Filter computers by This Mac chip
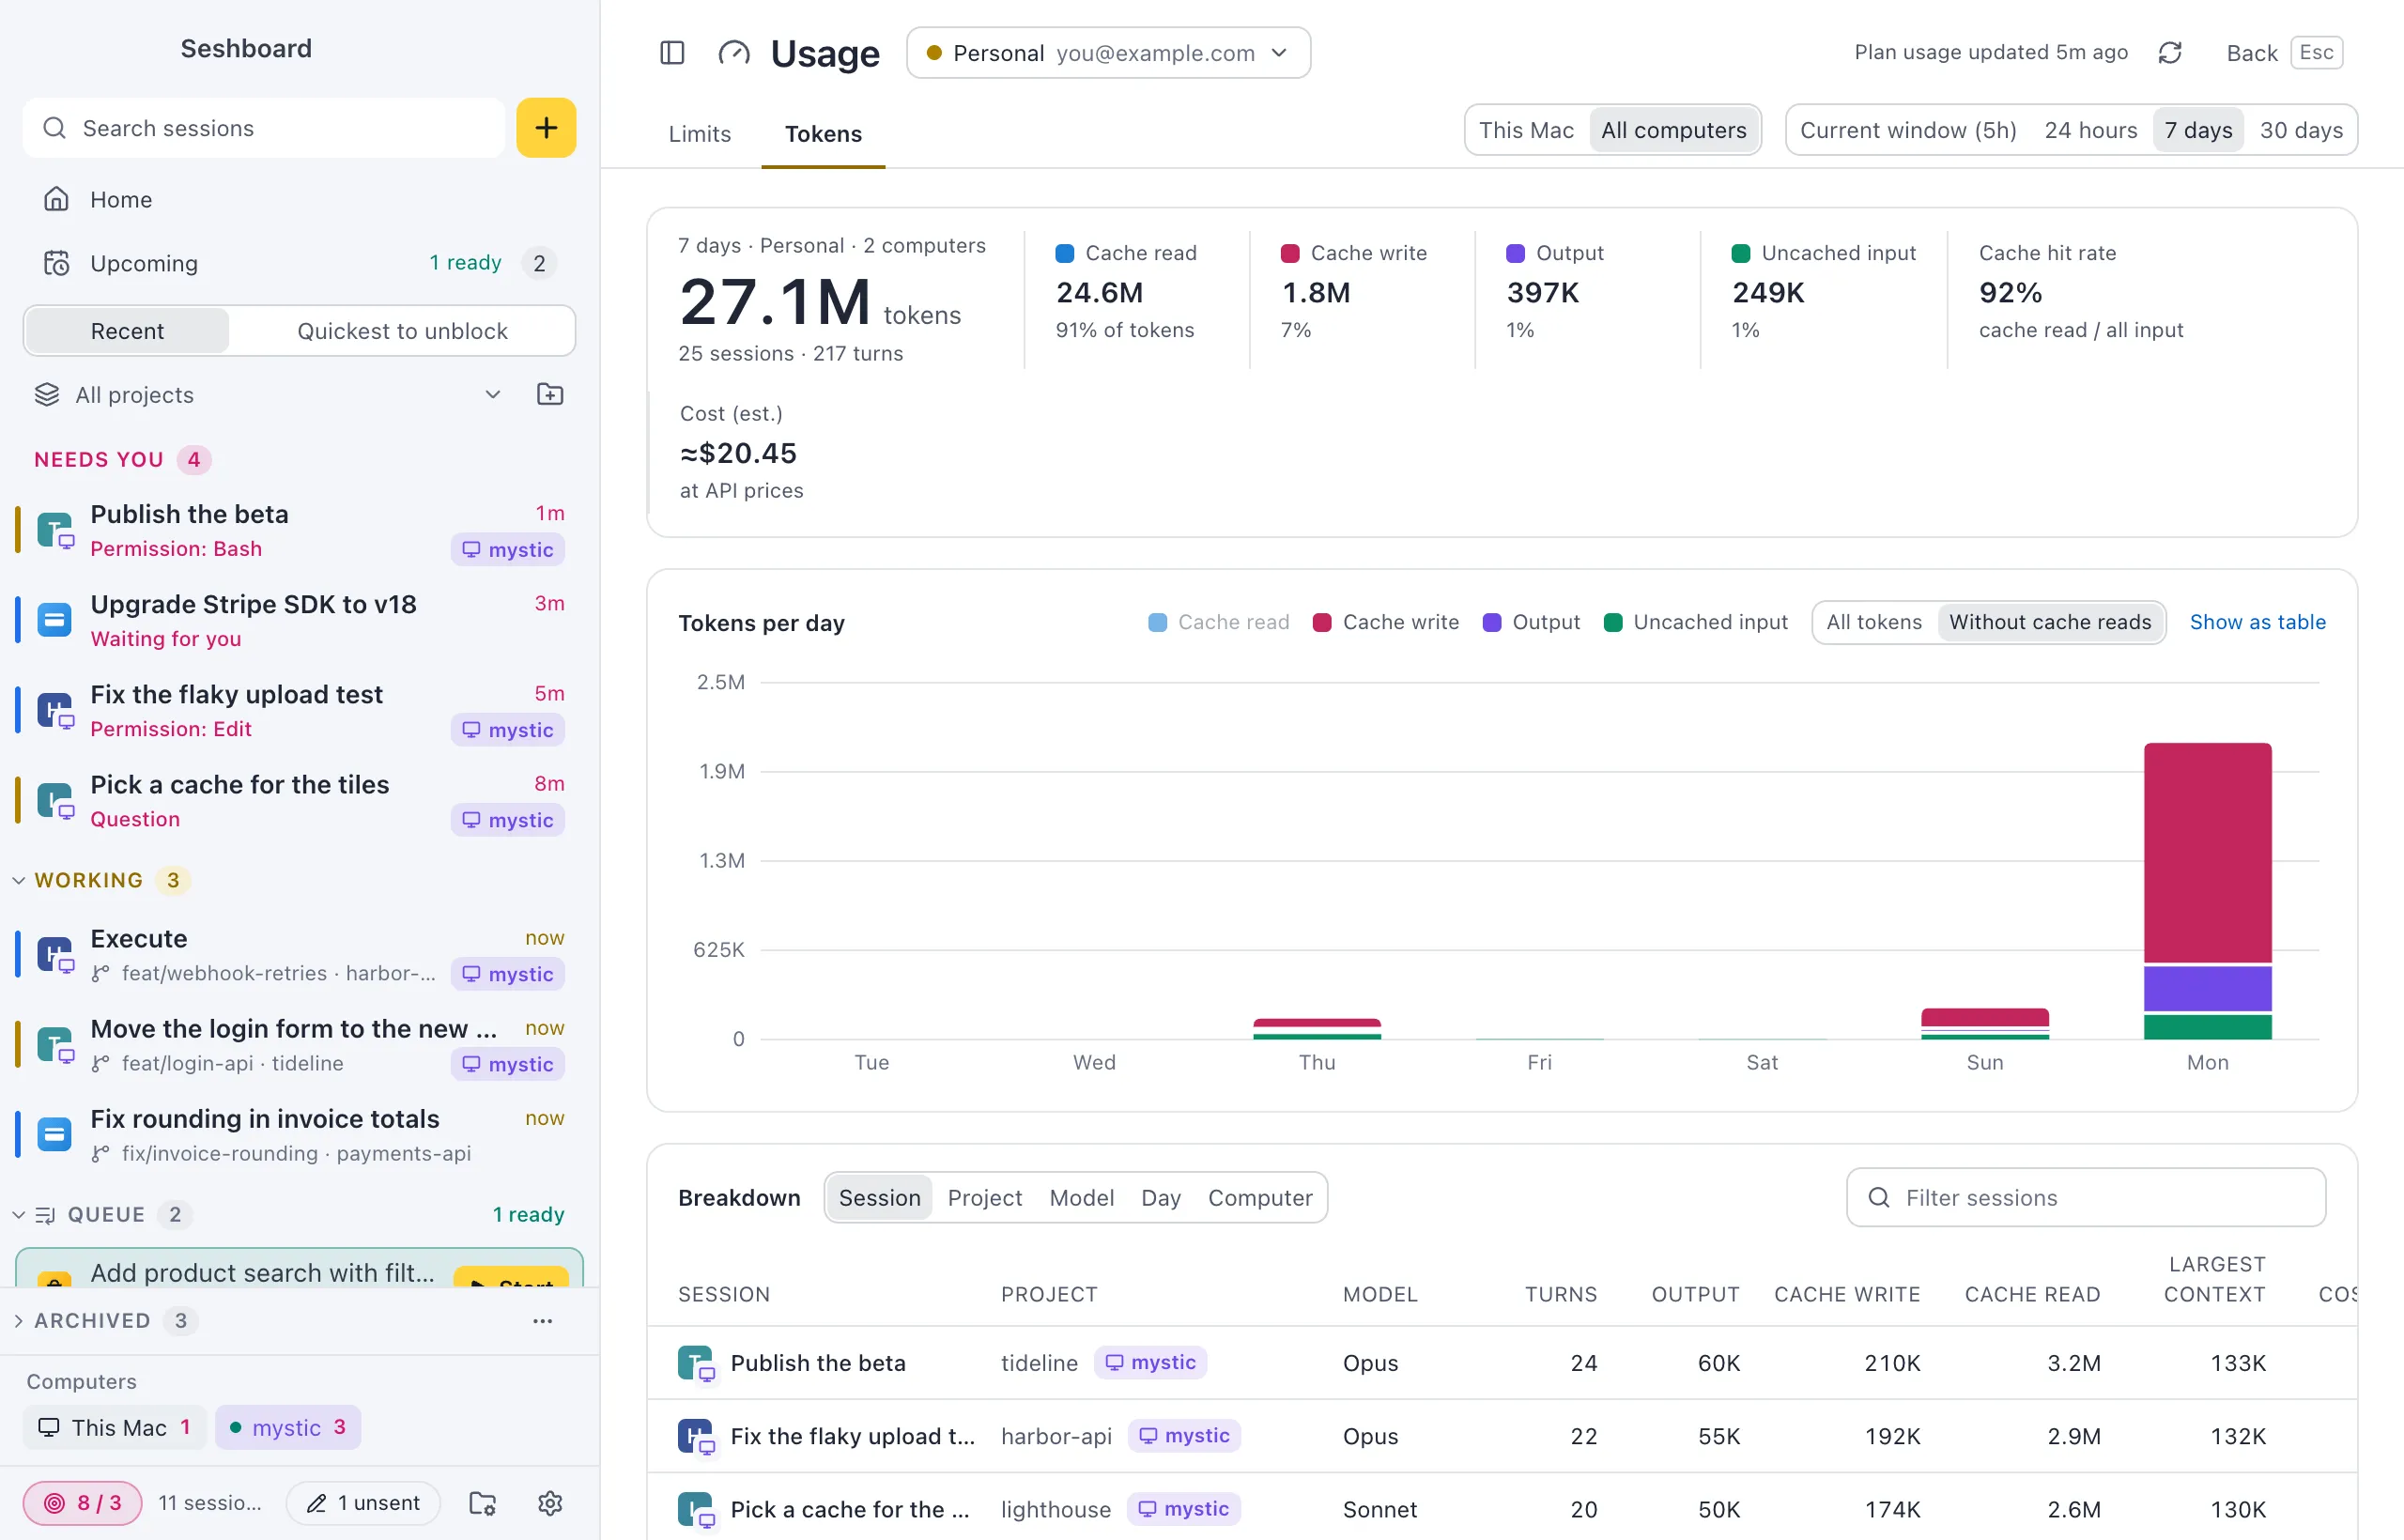Viewport: 2404px width, 1540px height. [115, 1427]
